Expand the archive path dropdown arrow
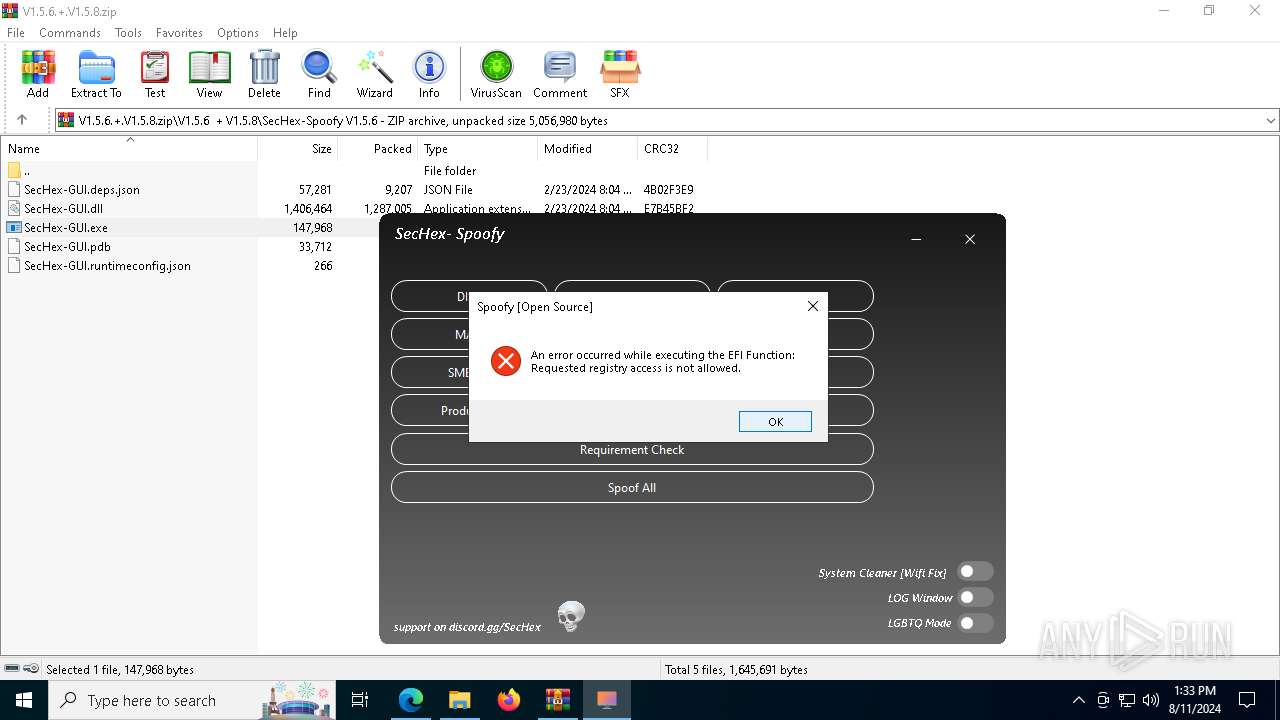The image size is (1280, 720). [1270, 120]
